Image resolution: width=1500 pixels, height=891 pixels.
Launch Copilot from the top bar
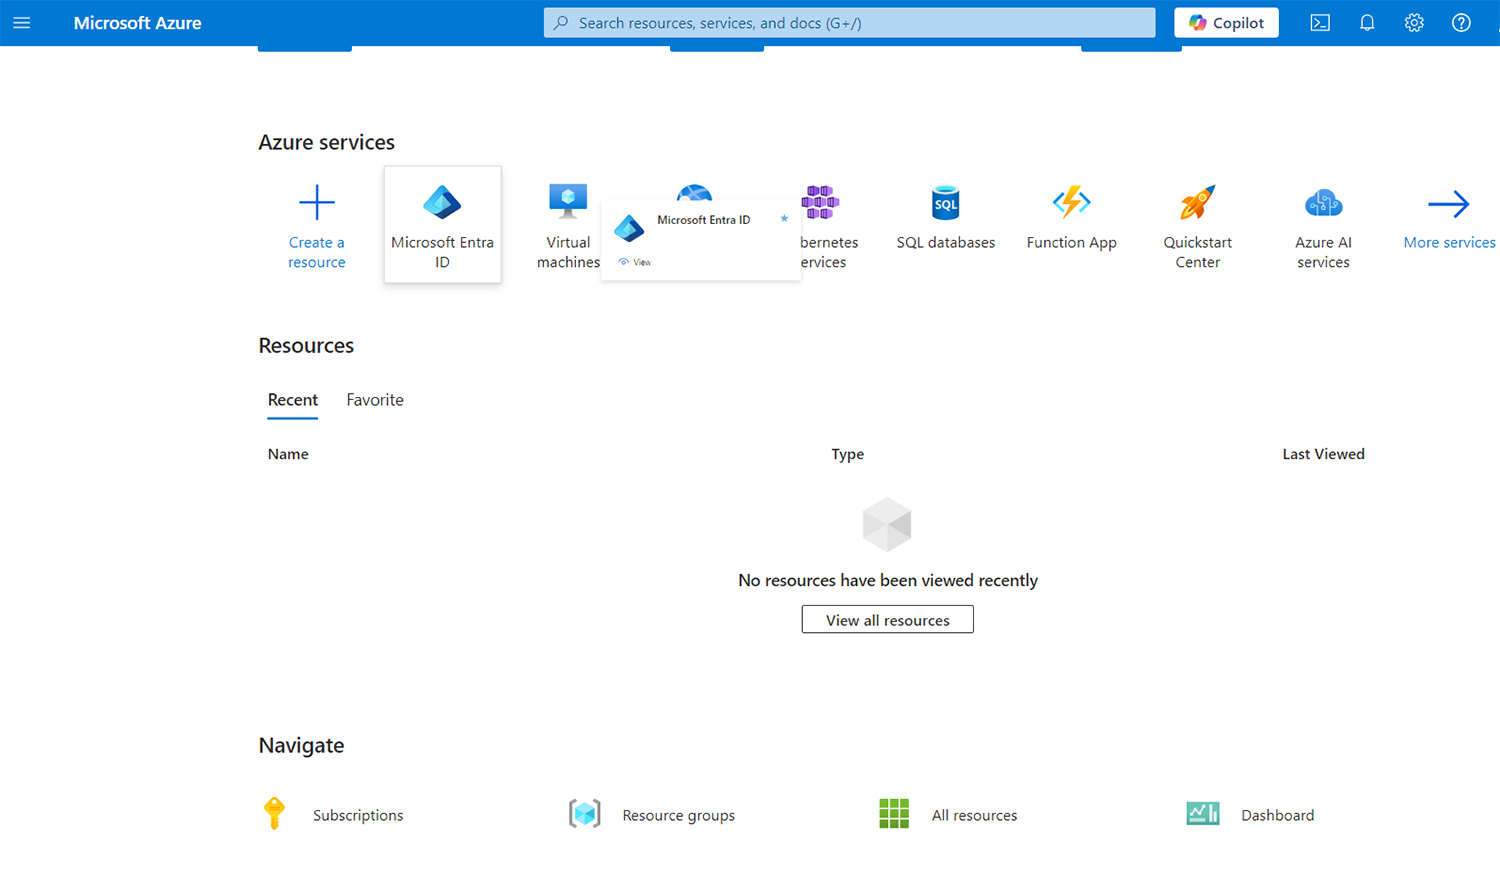[1226, 23]
